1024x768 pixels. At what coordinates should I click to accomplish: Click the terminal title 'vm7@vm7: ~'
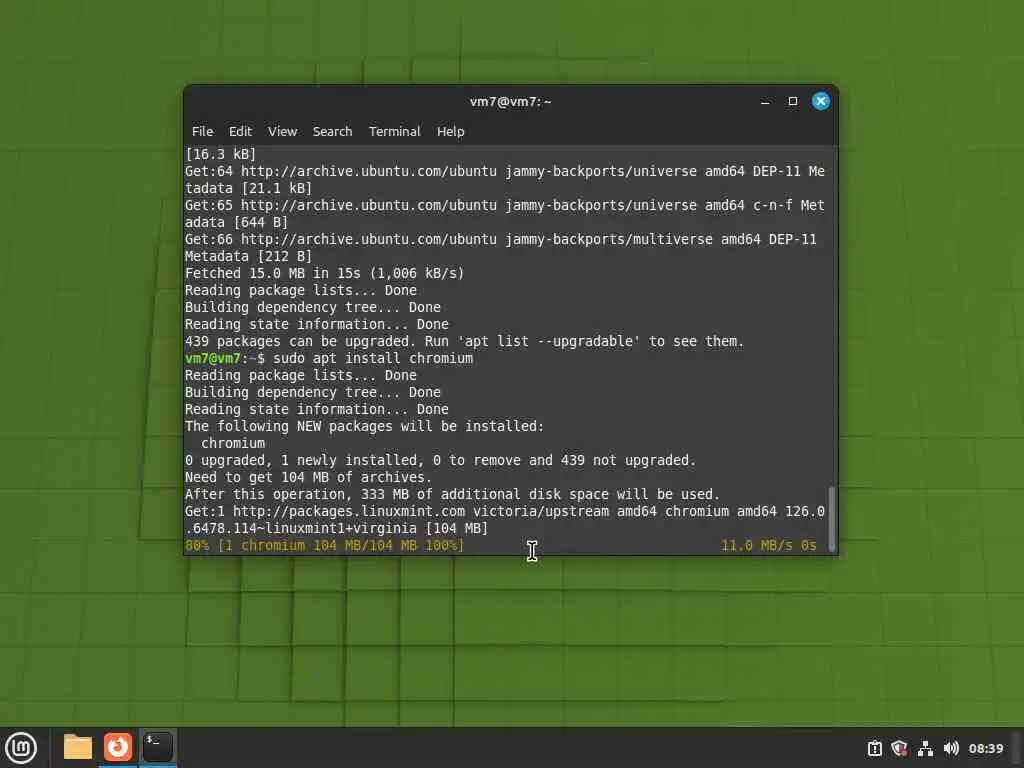(x=511, y=101)
